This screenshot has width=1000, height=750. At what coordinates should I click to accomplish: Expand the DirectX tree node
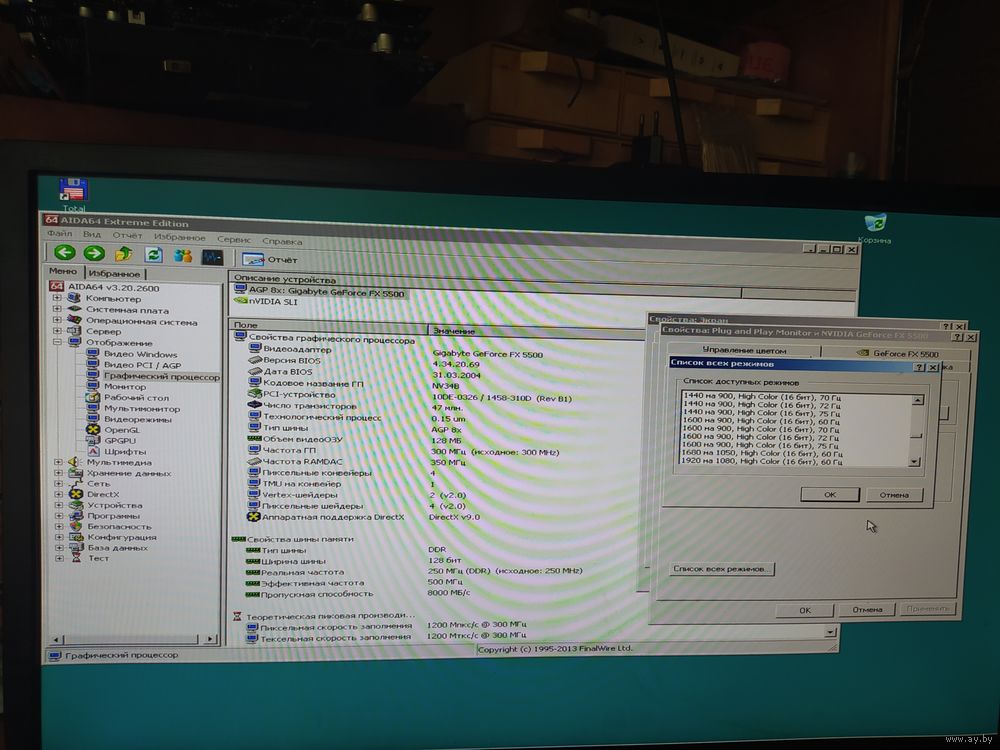[59, 494]
